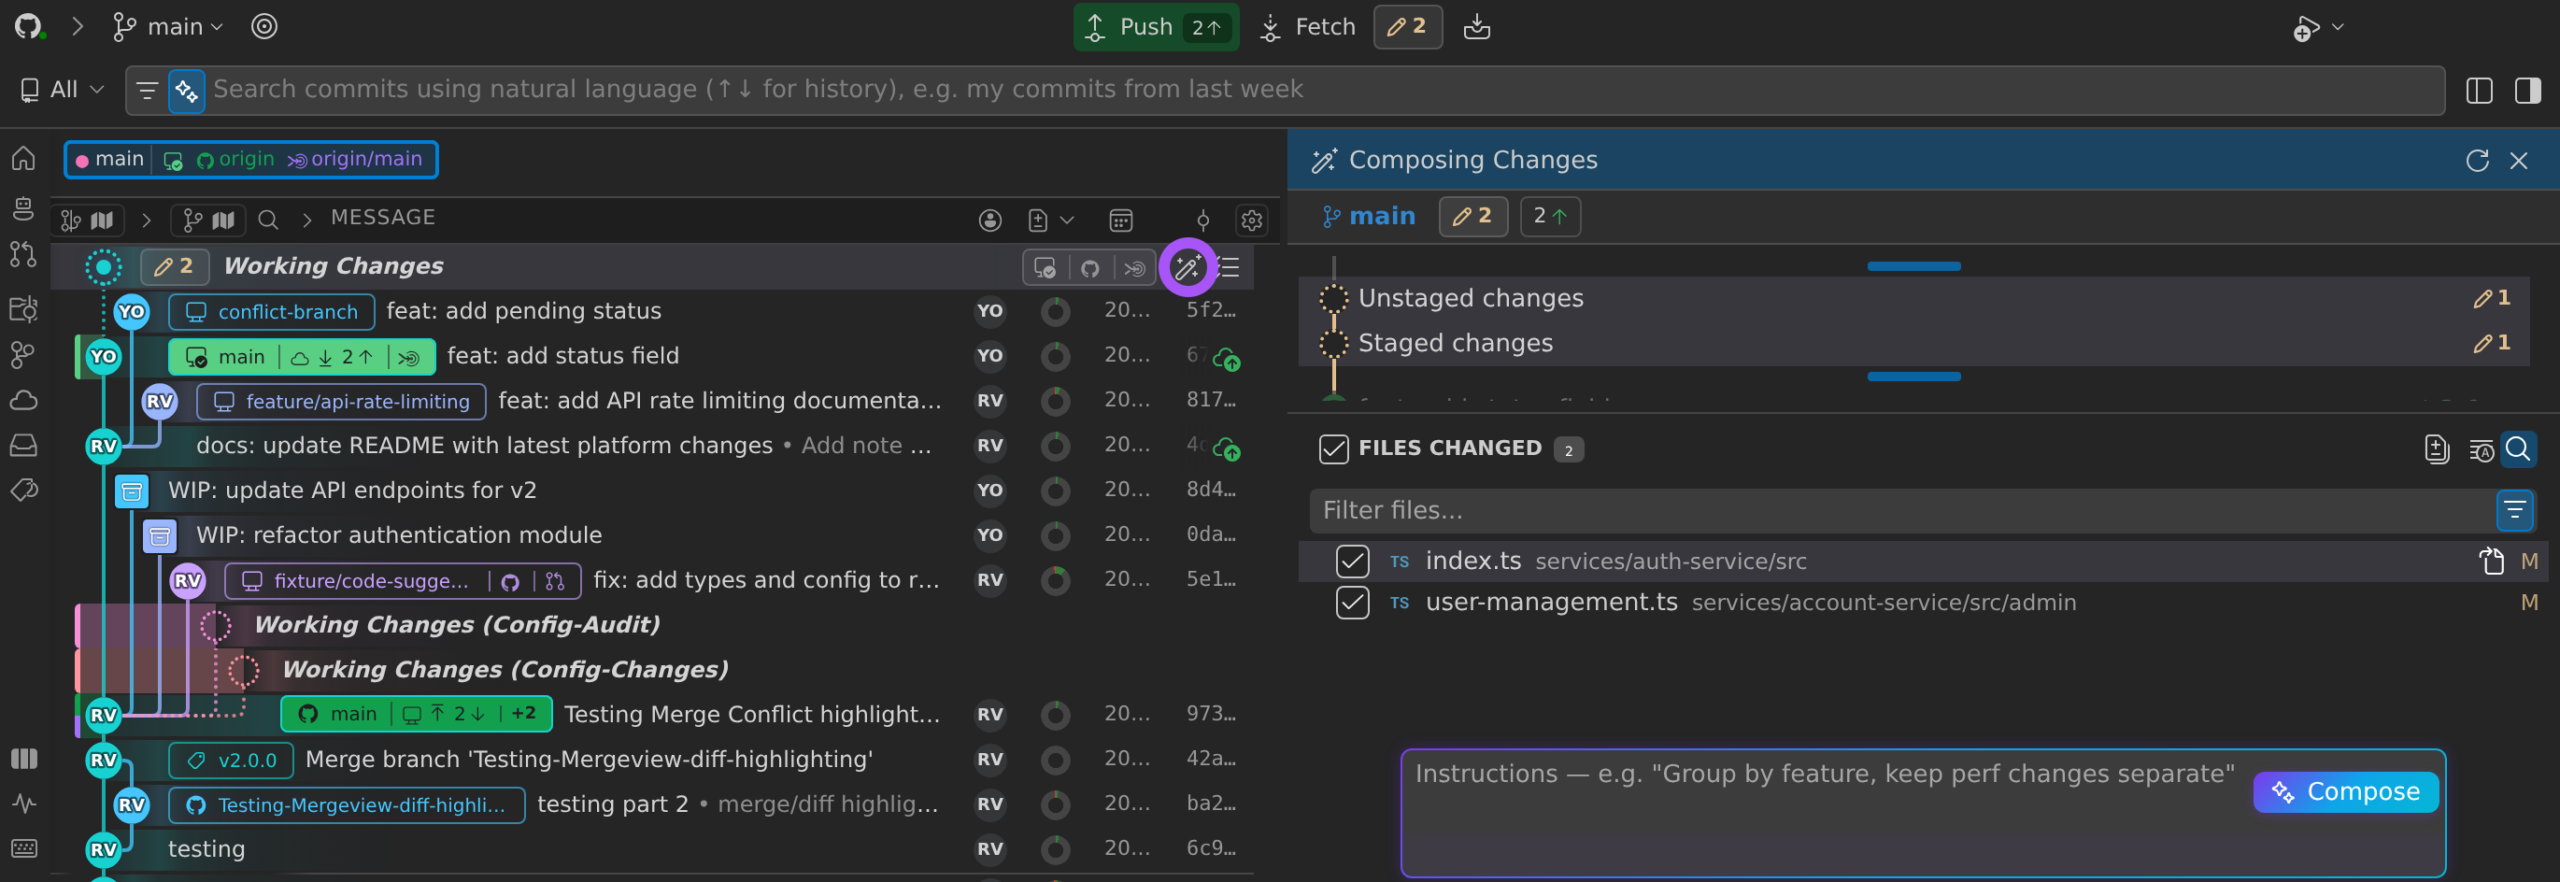Click the commit SHA column header icon
Viewport: 2560px width, 882px height.
(1203, 220)
